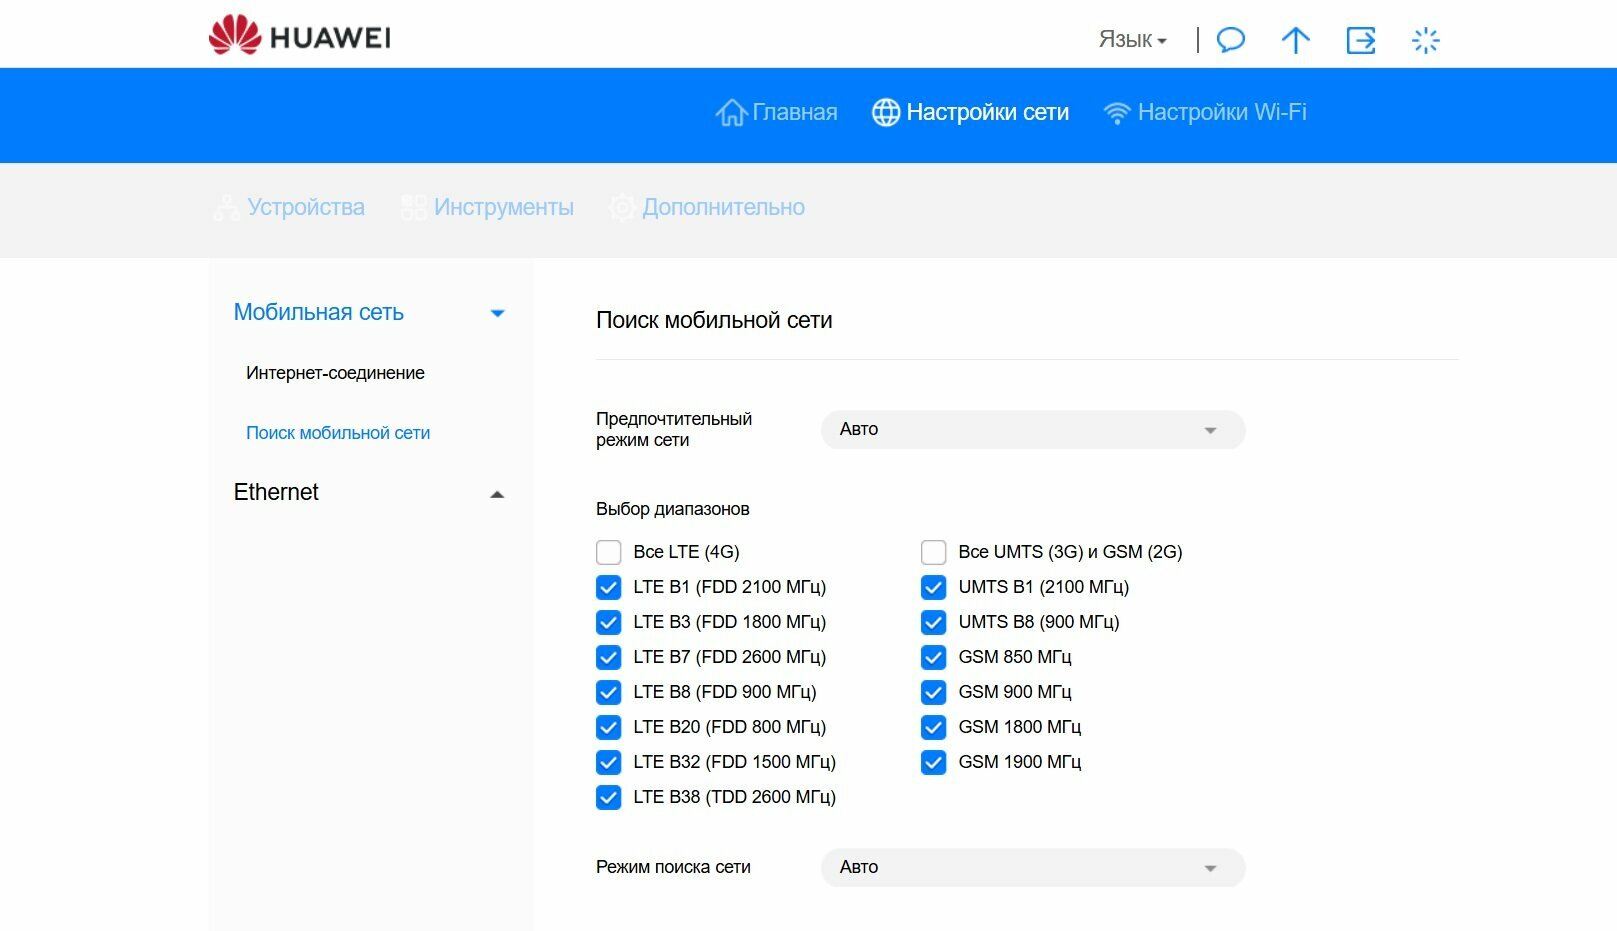Click the Huawei logo
The width and height of the screenshot is (1617, 931).
299,36
